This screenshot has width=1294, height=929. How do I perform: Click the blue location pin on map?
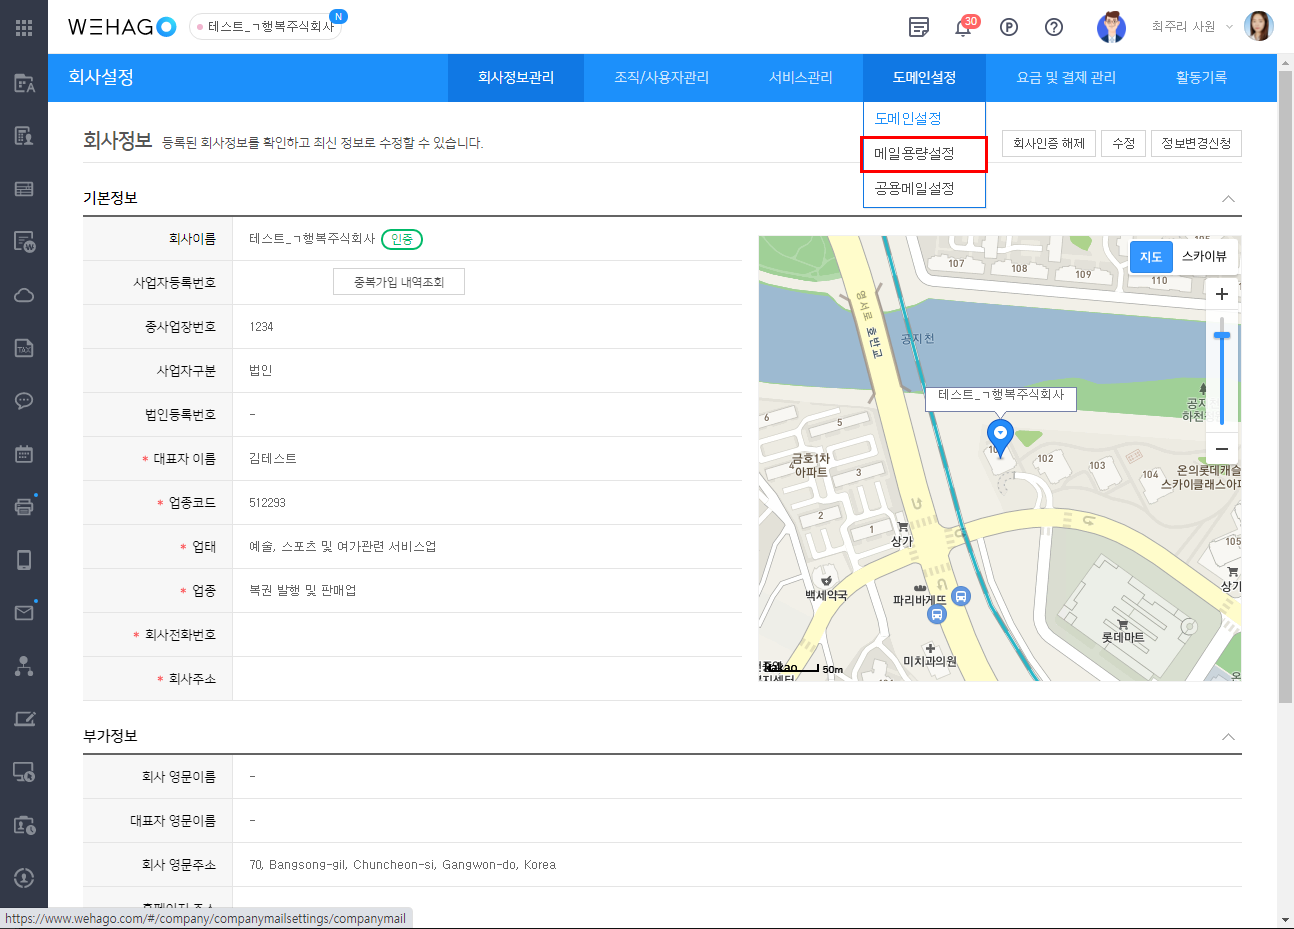coord(1000,434)
